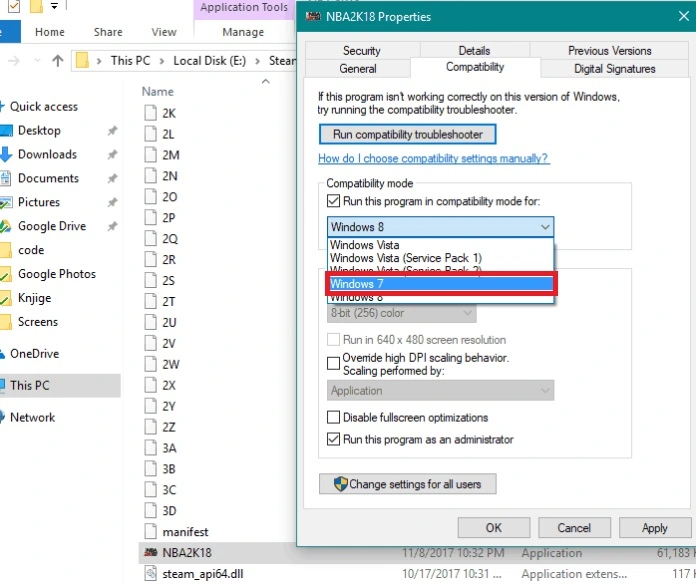This screenshot has width=696, height=585.
Task: Click the properties checkmark icon in quick toolbar
Action: 14,6
